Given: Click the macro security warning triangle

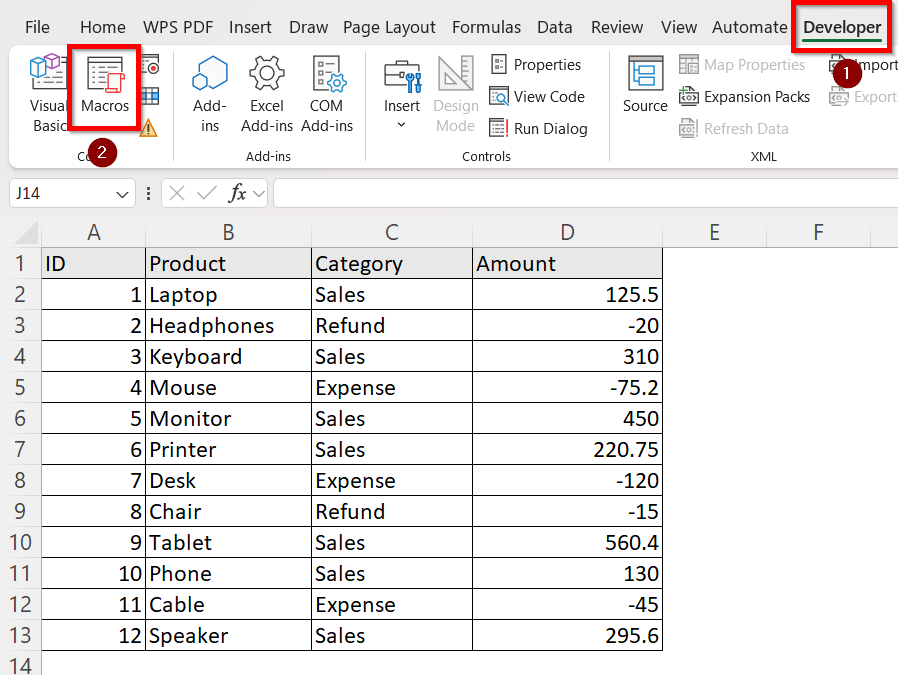Looking at the screenshot, I should point(148,130).
